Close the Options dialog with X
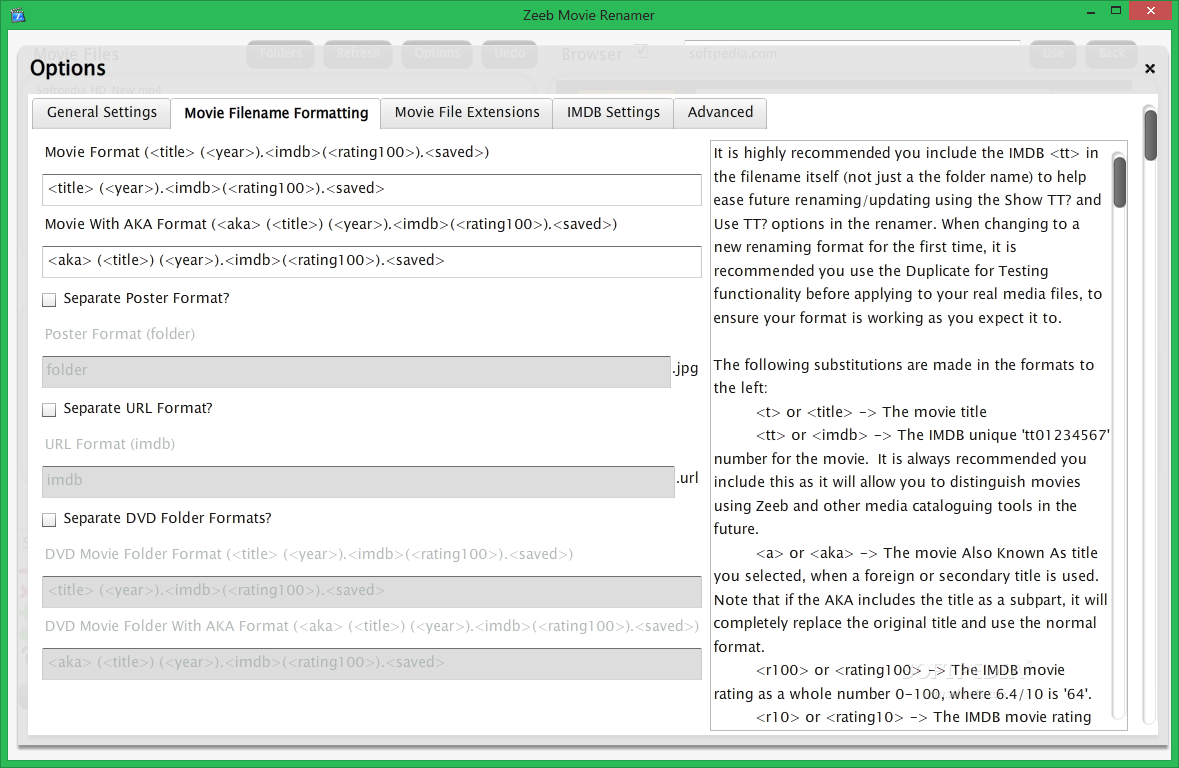The image size is (1179, 768). [1150, 68]
